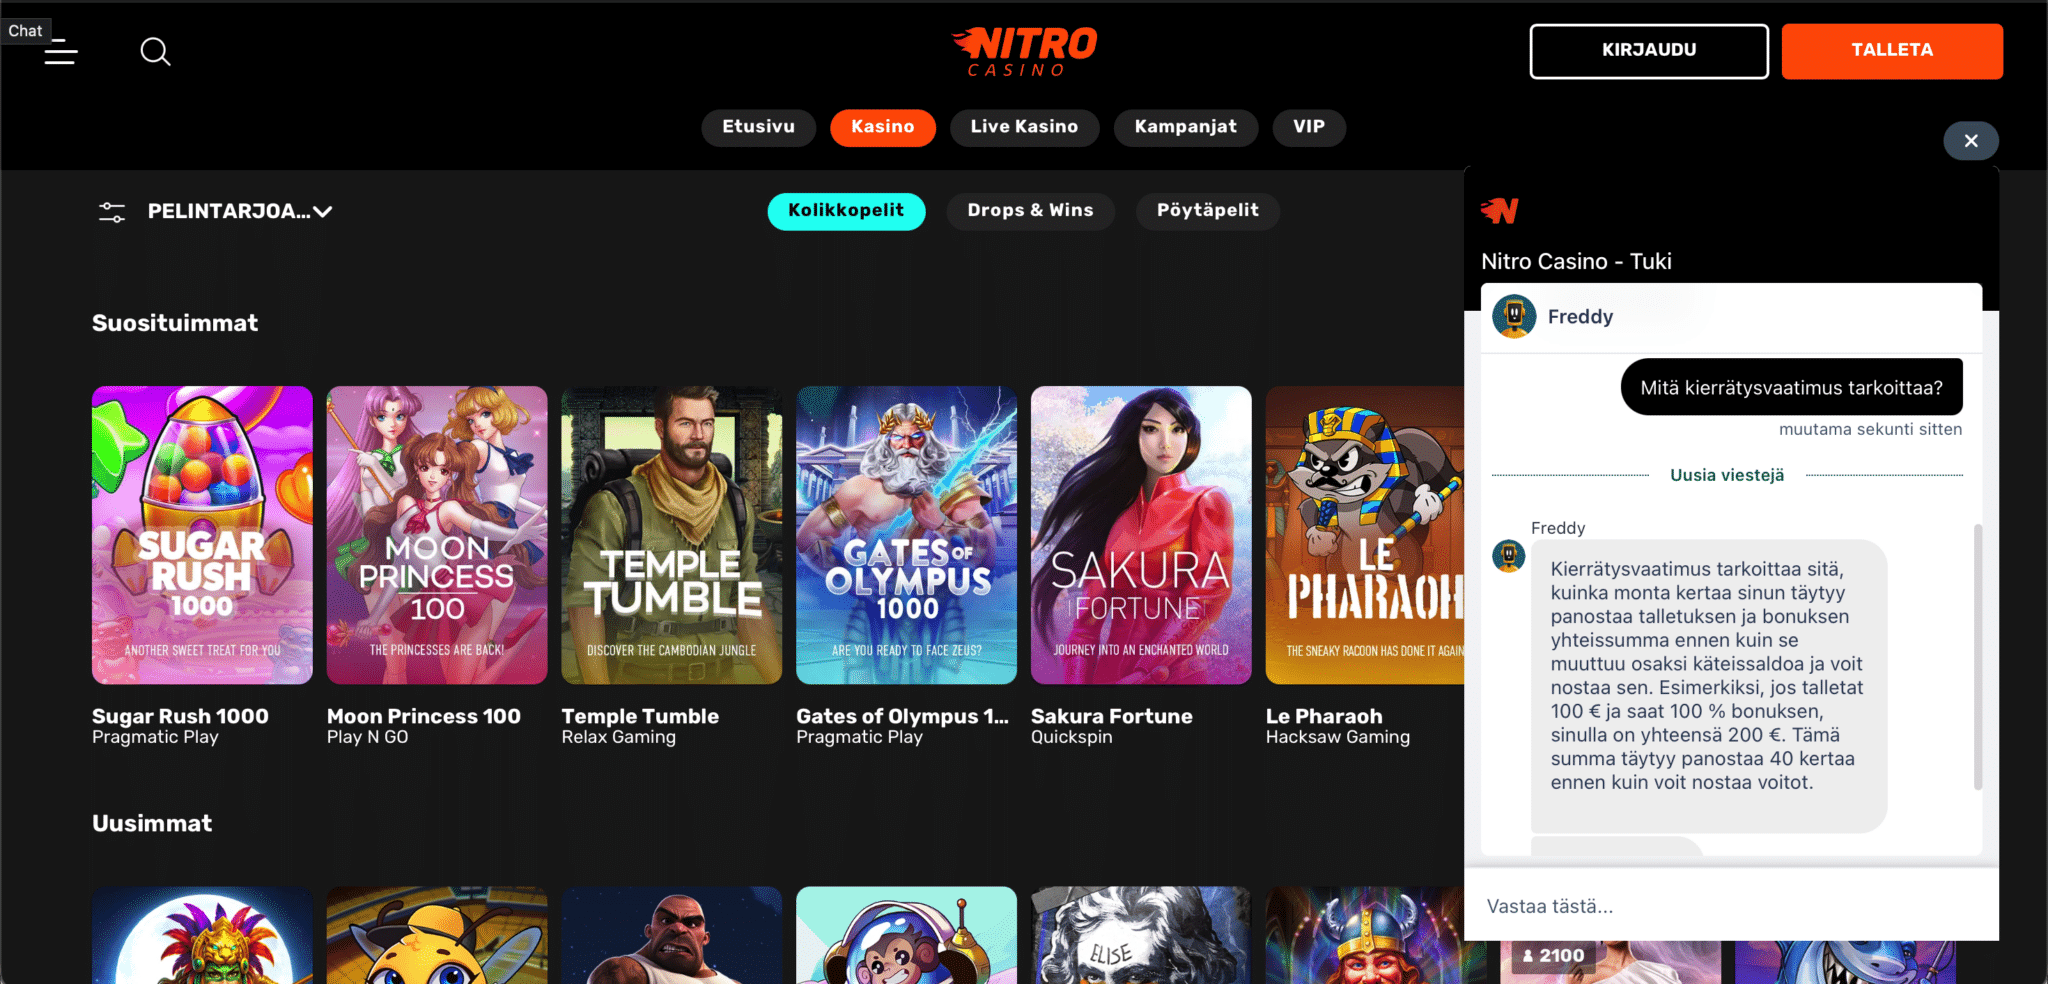Screen dimensions: 2048x984
Task: Open the Gates of Olympus 1000 thumbnail
Action: 907,535
